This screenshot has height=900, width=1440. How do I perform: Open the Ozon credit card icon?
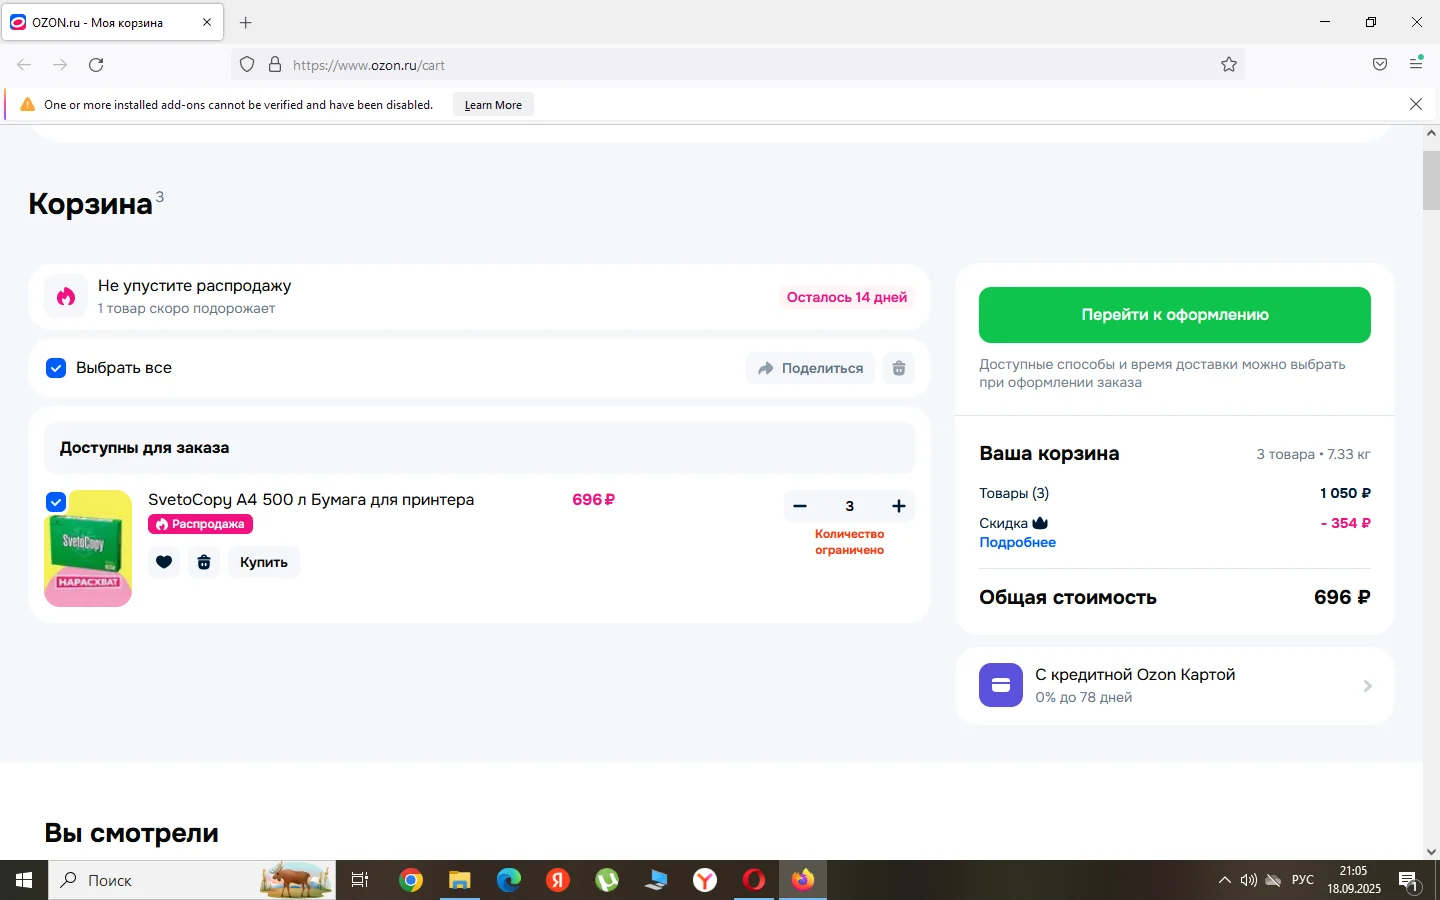pos(1001,685)
